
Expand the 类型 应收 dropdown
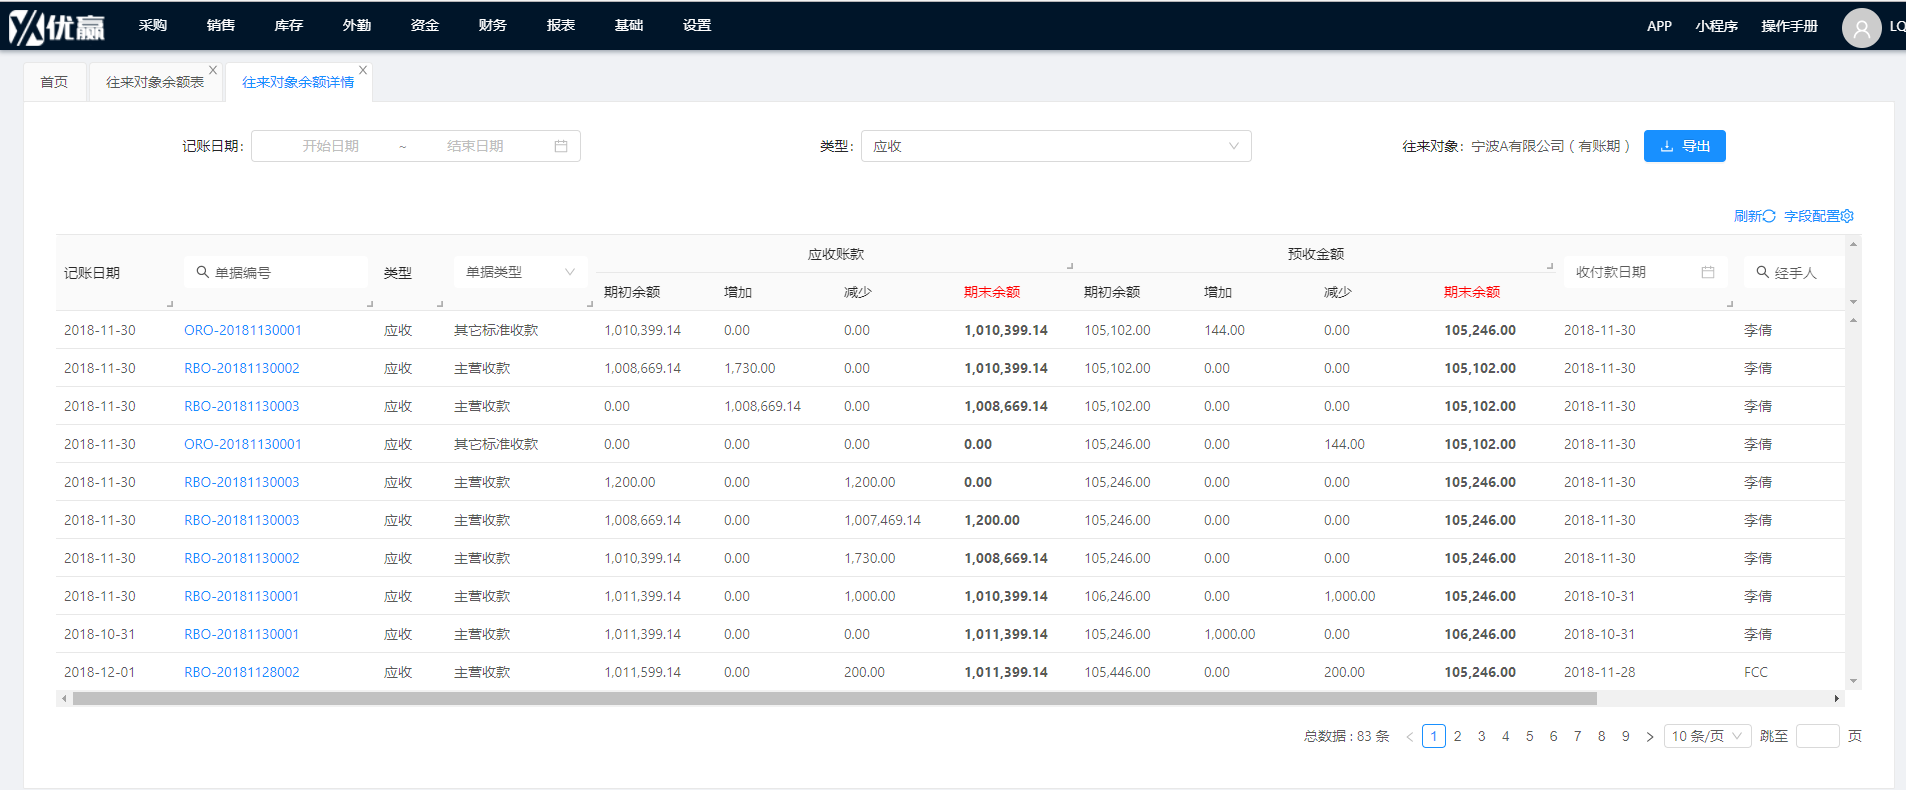(1056, 146)
